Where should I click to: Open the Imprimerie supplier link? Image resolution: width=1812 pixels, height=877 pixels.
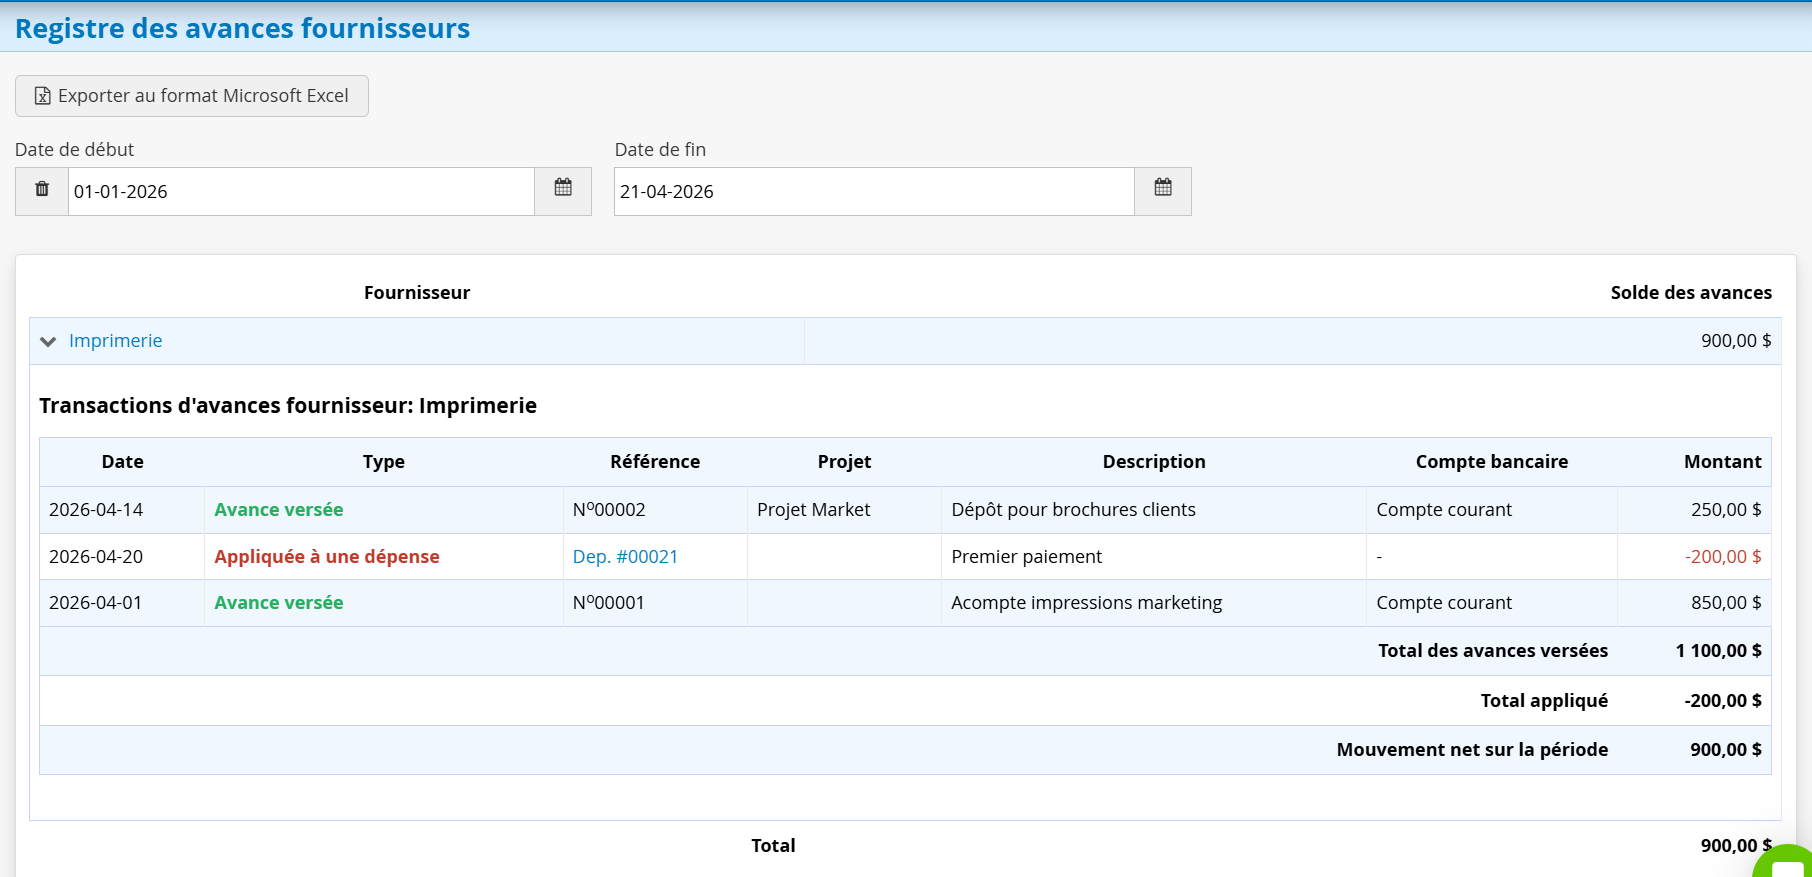pyautogui.click(x=115, y=341)
